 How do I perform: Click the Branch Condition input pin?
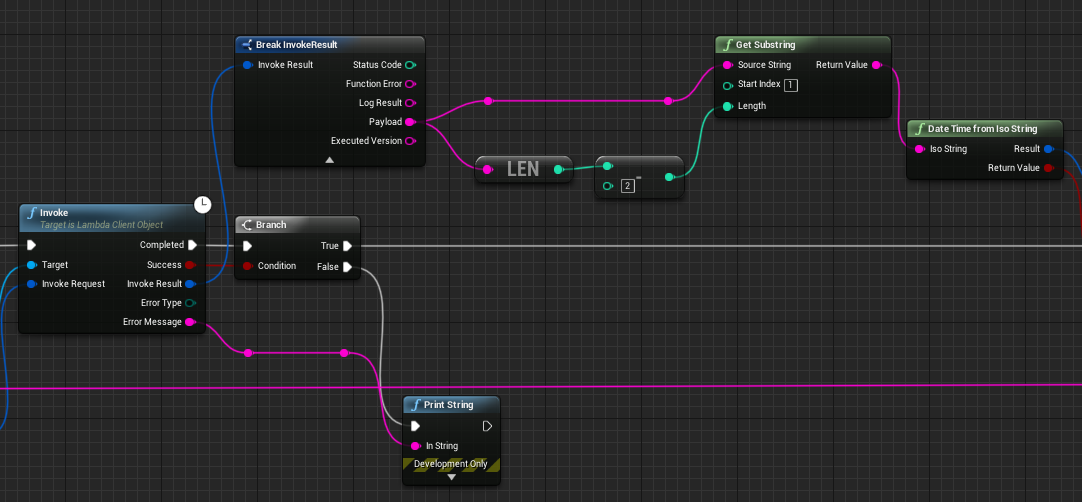246,266
